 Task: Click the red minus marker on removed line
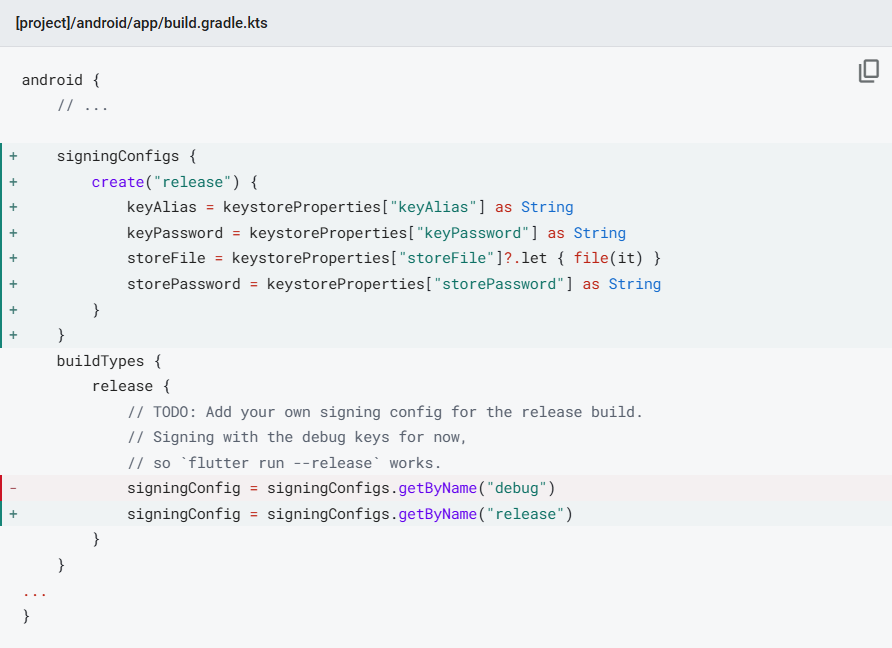point(13,488)
